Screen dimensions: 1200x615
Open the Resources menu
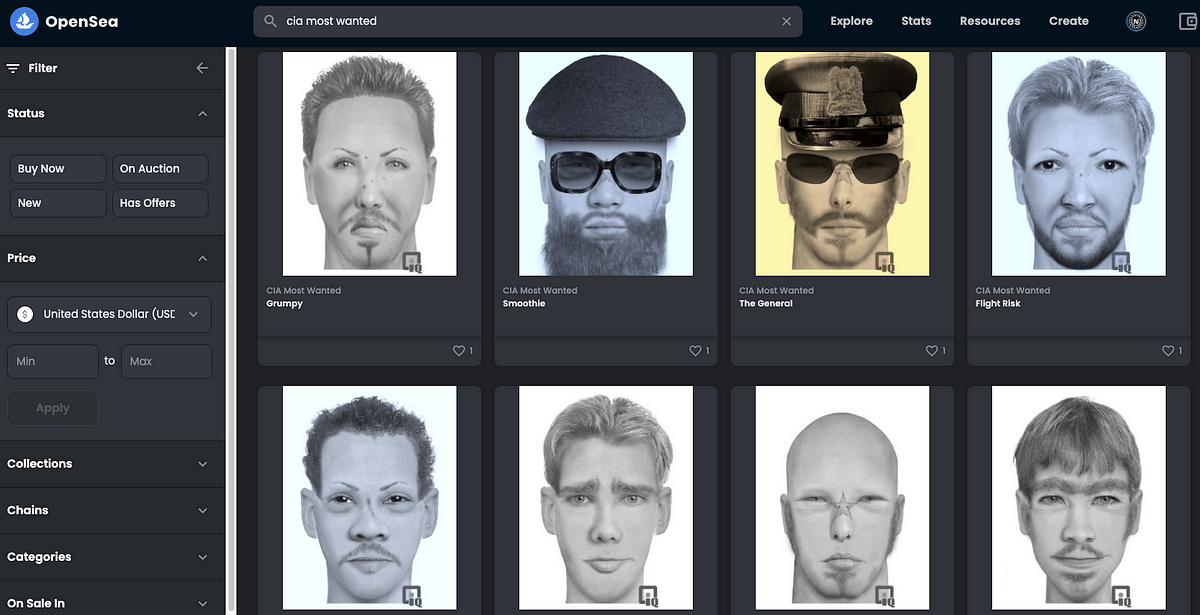990,21
